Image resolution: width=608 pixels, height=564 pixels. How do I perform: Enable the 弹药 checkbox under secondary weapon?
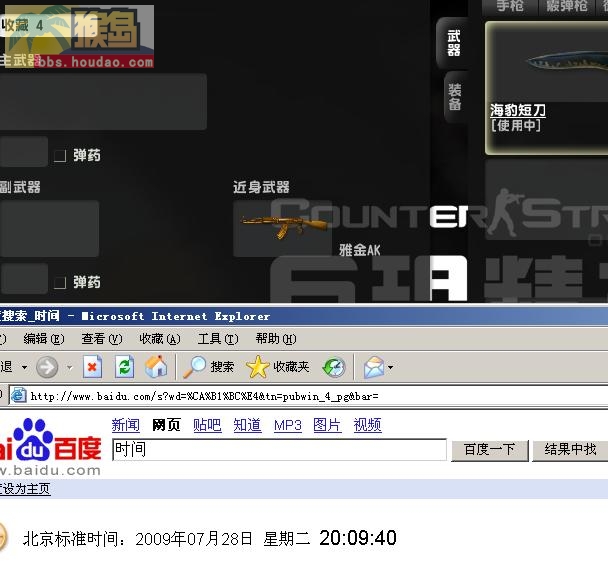(60, 283)
